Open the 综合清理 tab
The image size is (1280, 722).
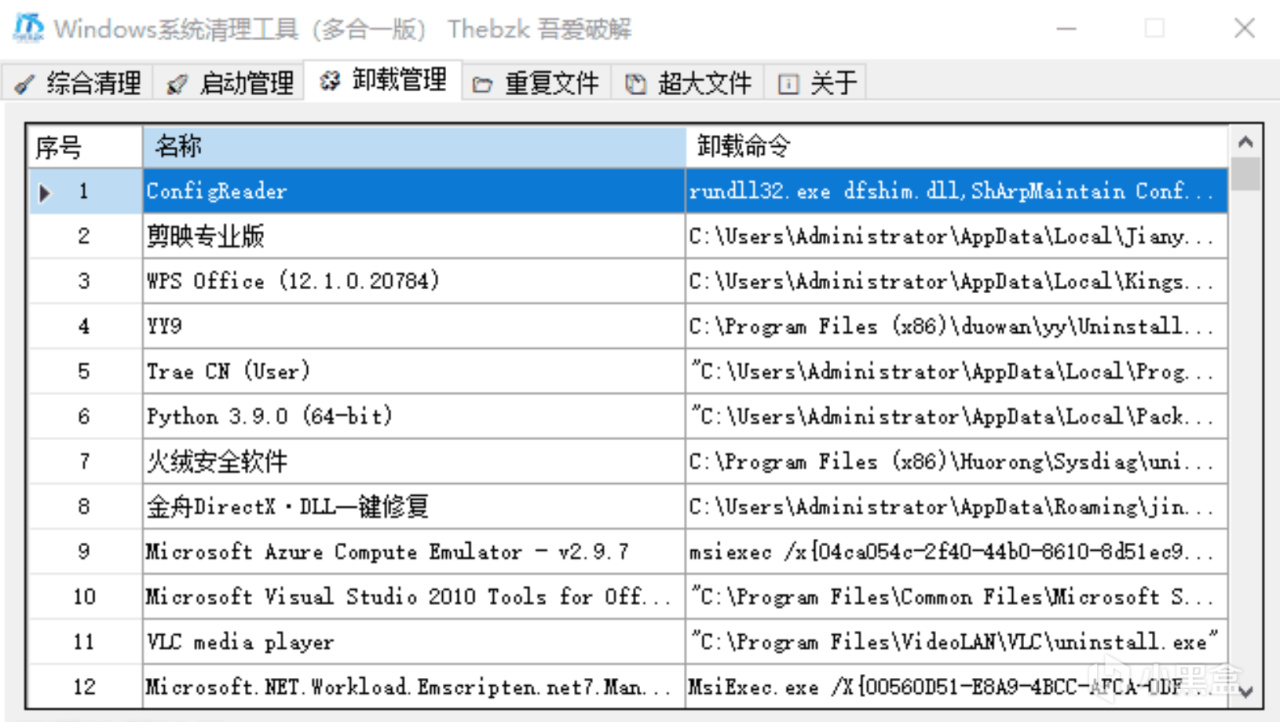coord(78,83)
